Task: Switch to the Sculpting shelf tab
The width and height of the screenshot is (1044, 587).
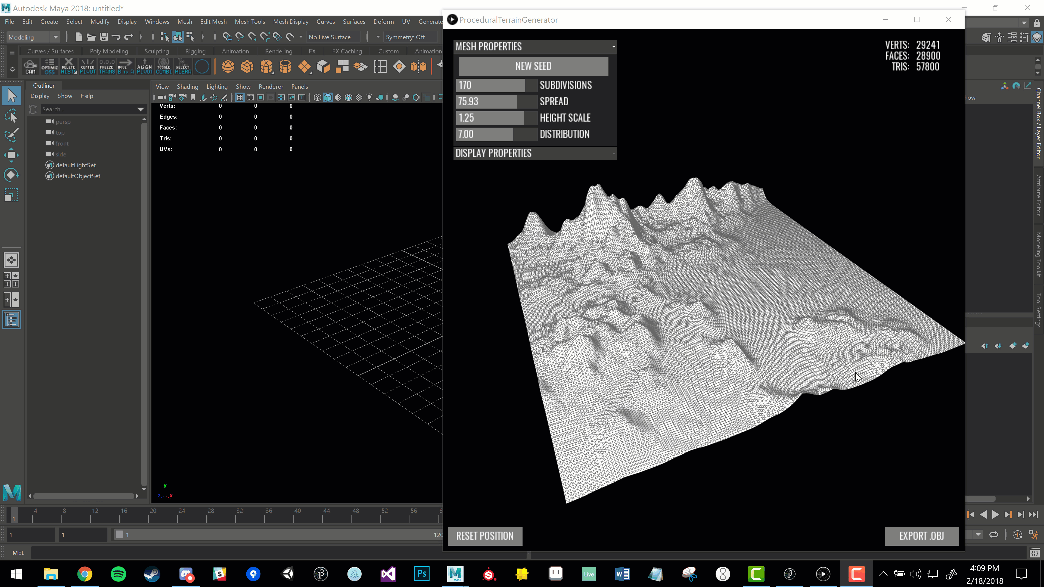Action: (157, 51)
